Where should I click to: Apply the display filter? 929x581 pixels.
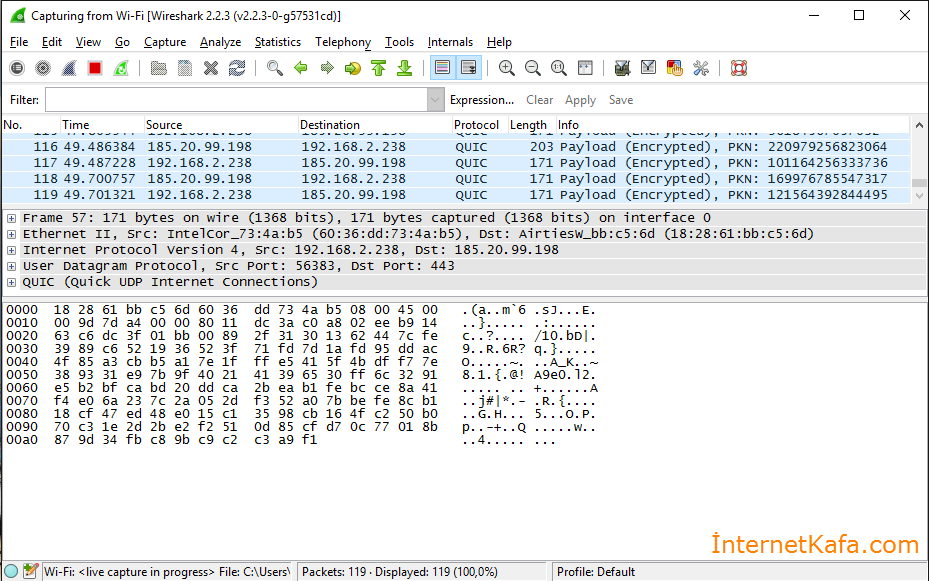pyautogui.click(x=580, y=100)
